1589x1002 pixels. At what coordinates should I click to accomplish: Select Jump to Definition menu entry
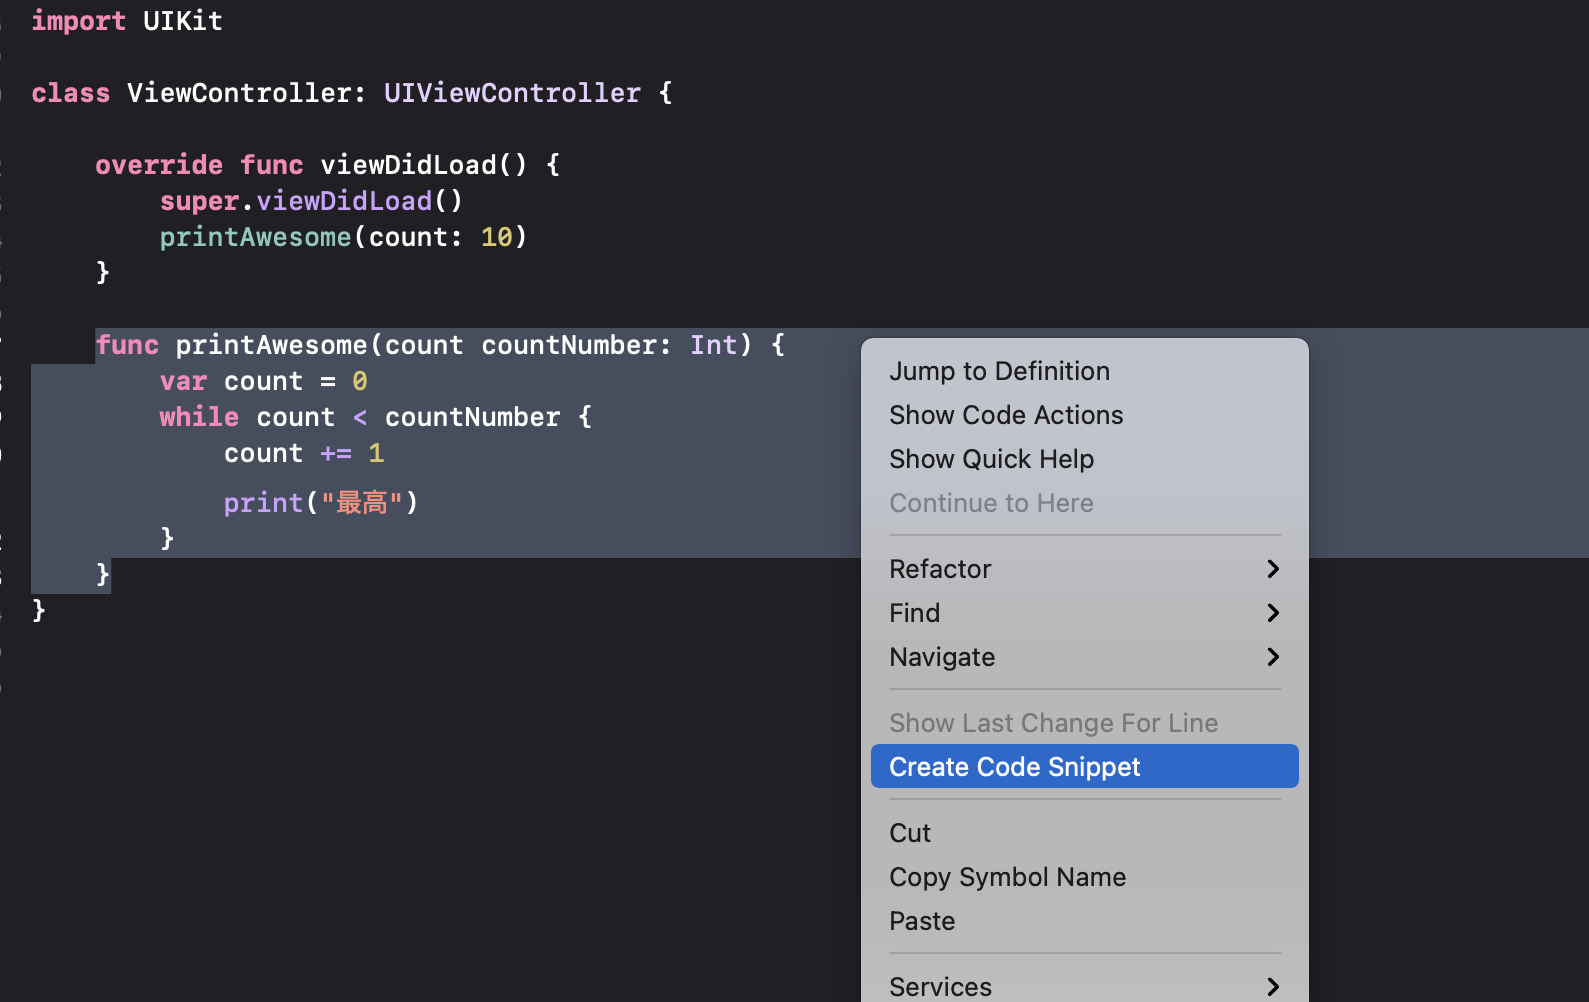click(999, 371)
